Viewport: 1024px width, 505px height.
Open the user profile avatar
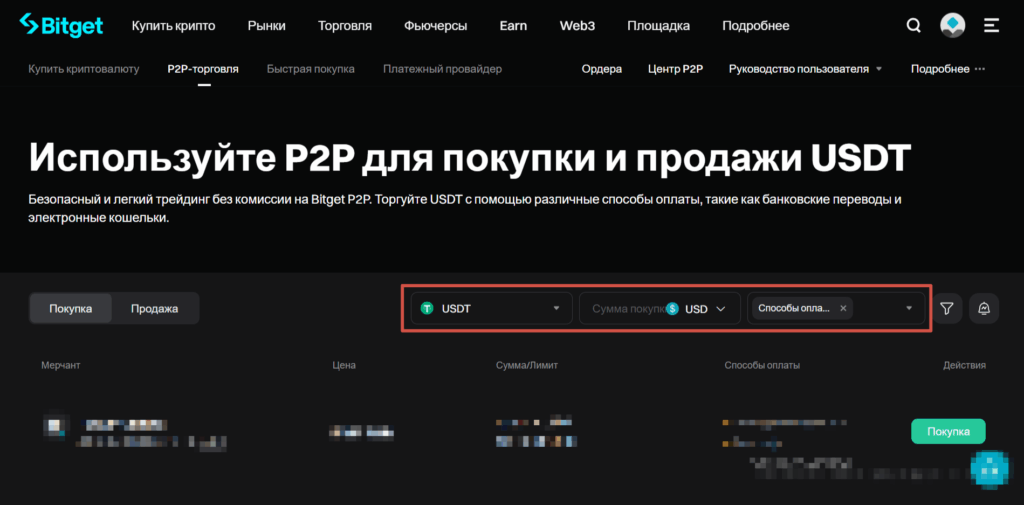click(953, 25)
